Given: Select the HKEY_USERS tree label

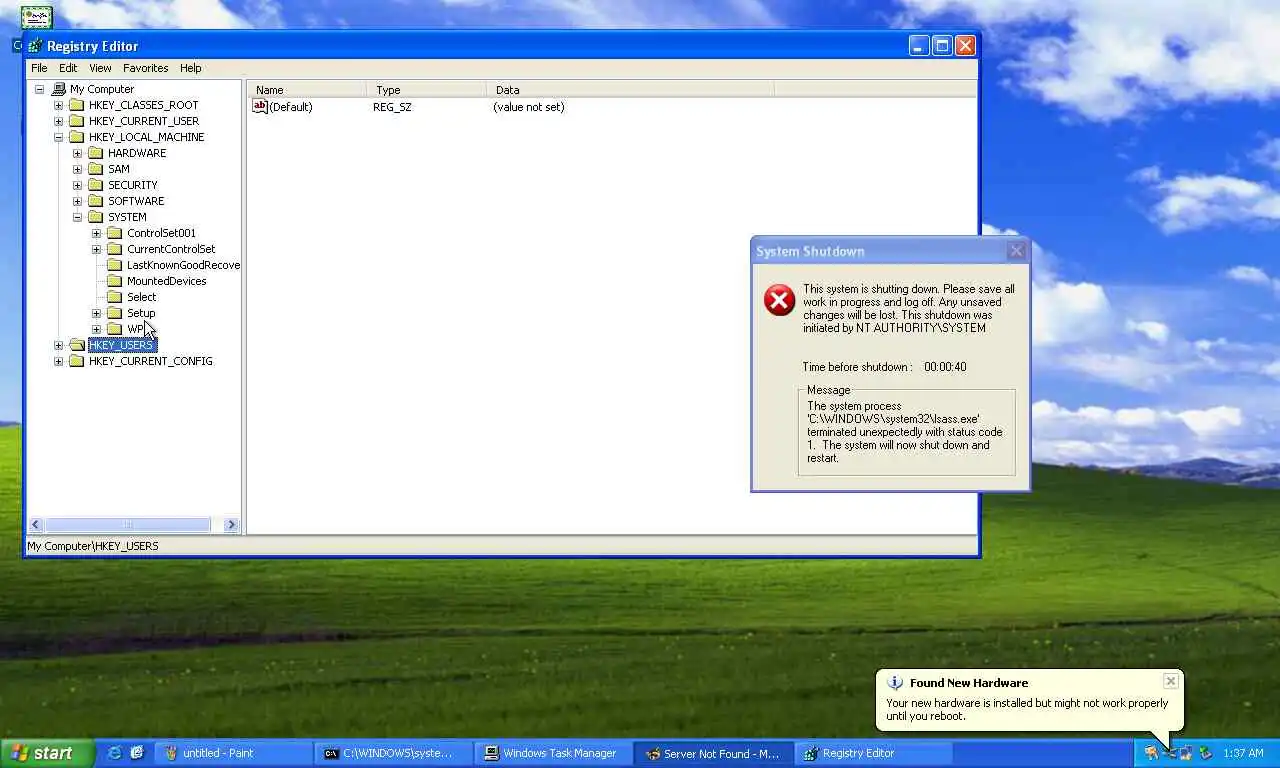Looking at the screenshot, I should (x=121, y=345).
